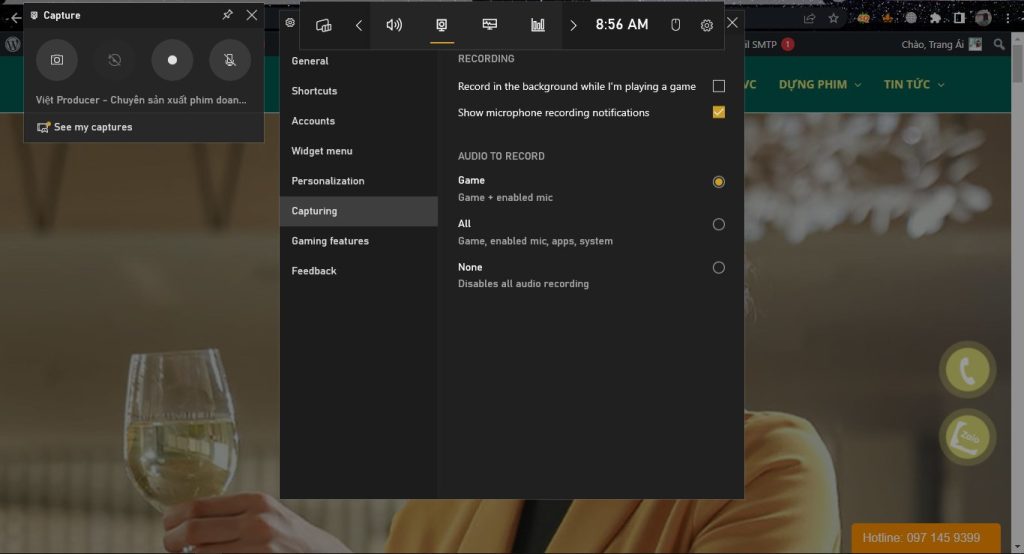Switch to Gaming features settings tab
The image size is (1024, 554).
coord(330,241)
